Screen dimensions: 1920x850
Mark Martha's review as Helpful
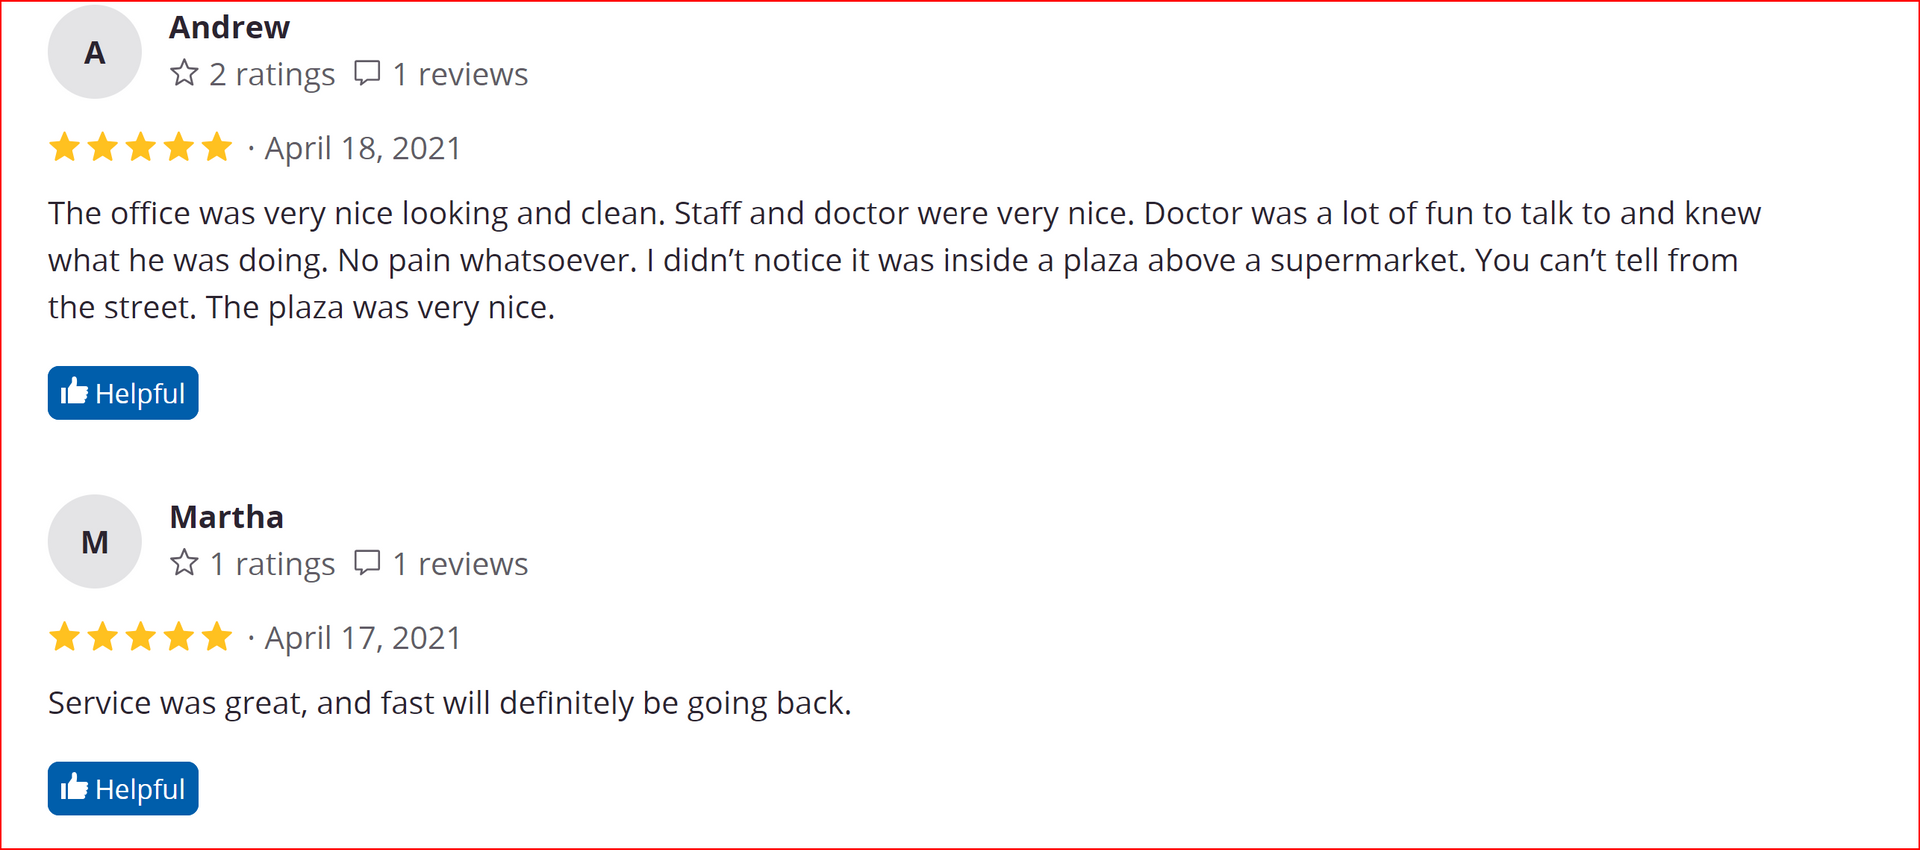point(123,789)
